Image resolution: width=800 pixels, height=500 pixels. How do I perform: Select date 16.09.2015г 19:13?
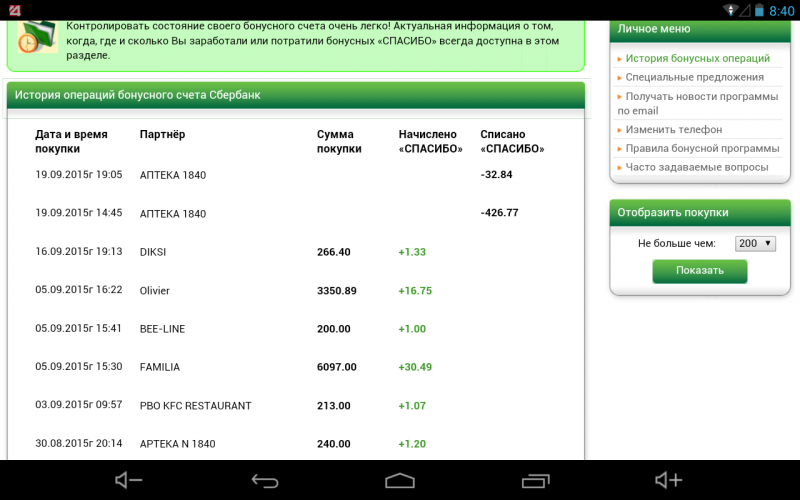tap(79, 252)
